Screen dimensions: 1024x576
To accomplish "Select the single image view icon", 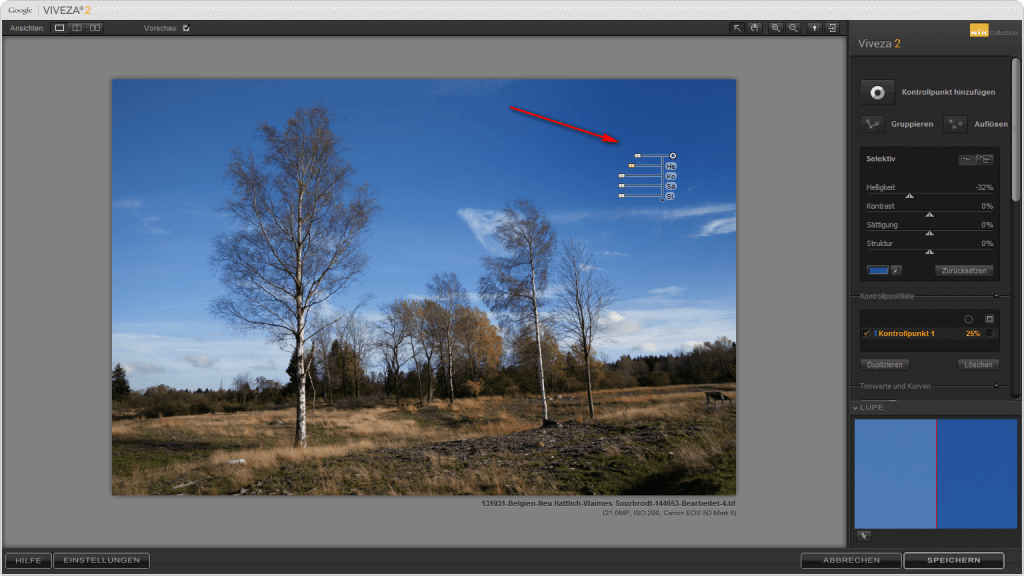I will pos(59,28).
